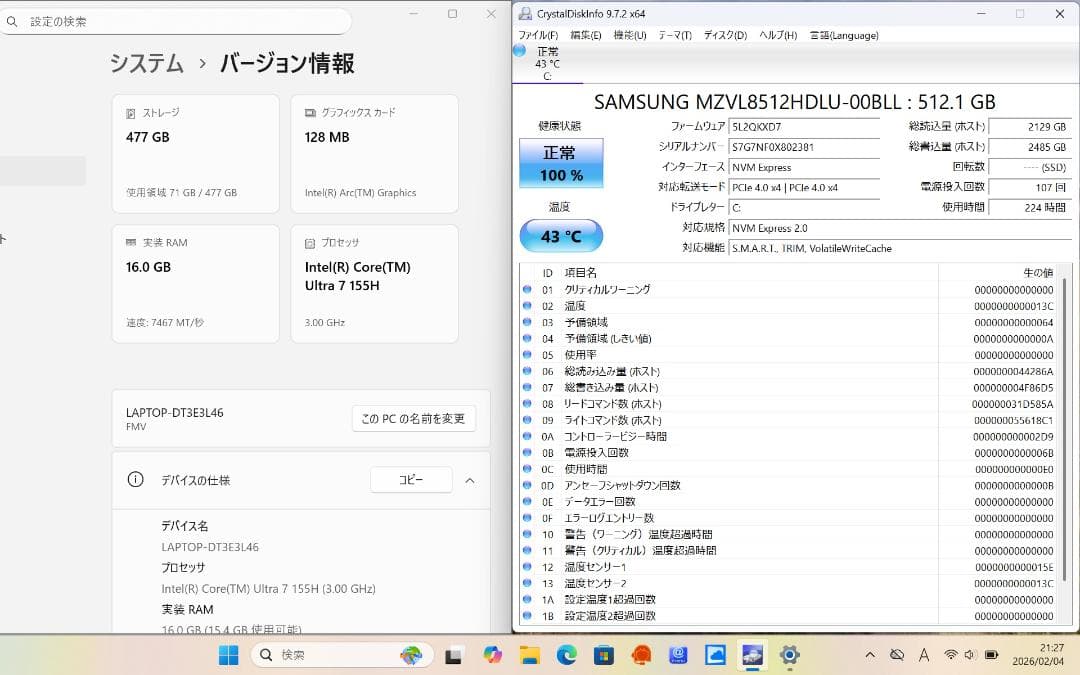Click the Wi-Fi icon in system tray
The image size is (1080, 675).
(953, 655)
